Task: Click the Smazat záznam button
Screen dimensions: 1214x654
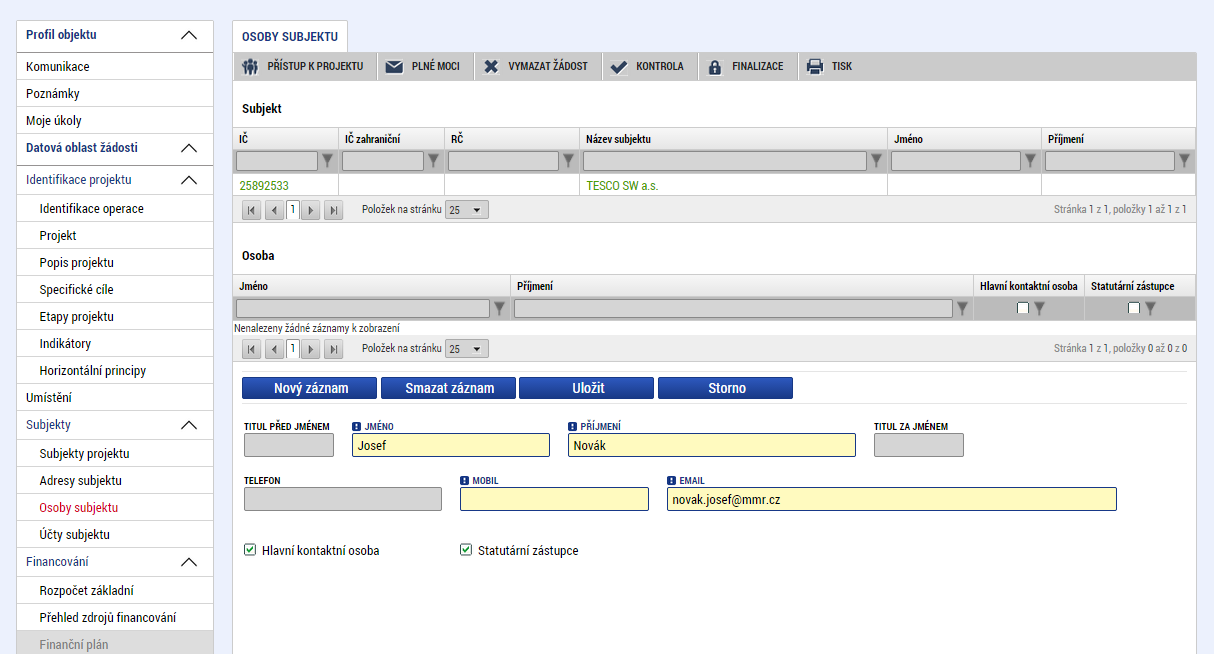Action: pos(448,388)
